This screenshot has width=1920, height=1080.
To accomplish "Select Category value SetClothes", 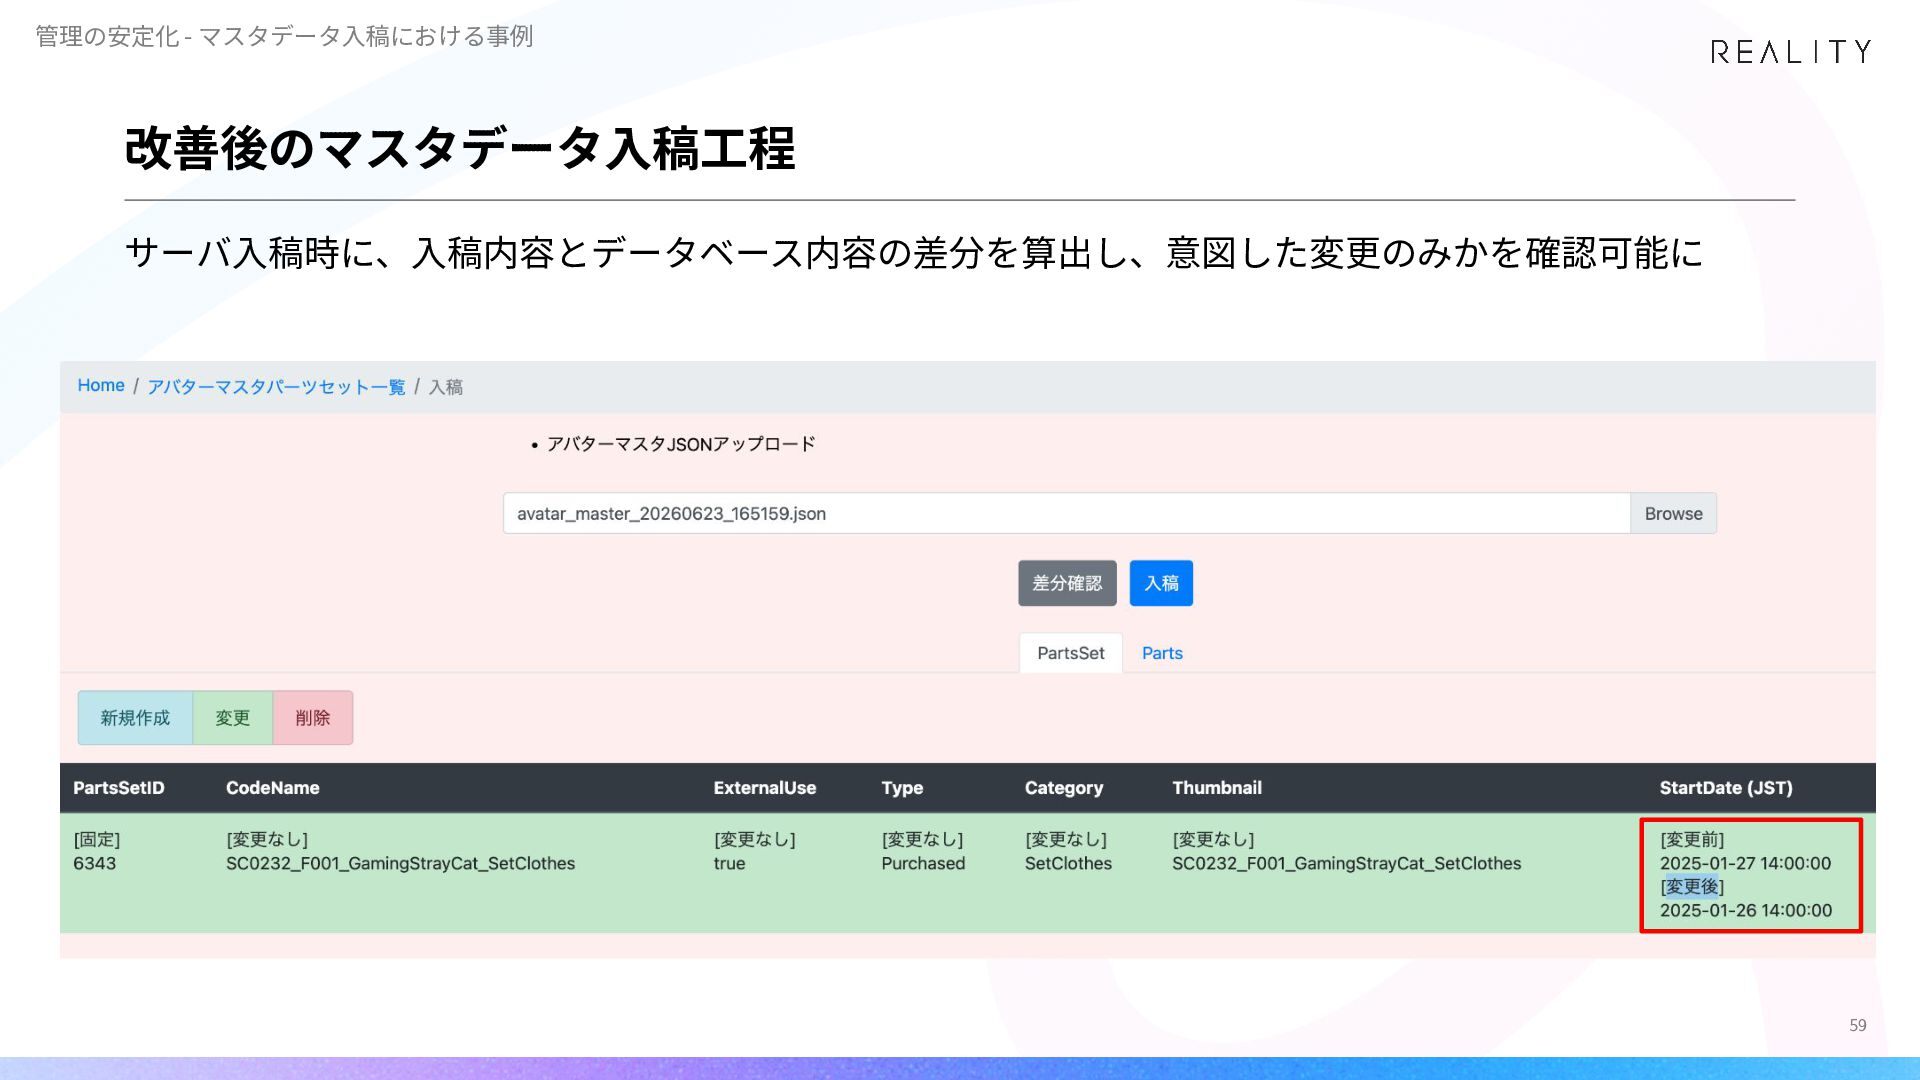I will (1068, 864).
